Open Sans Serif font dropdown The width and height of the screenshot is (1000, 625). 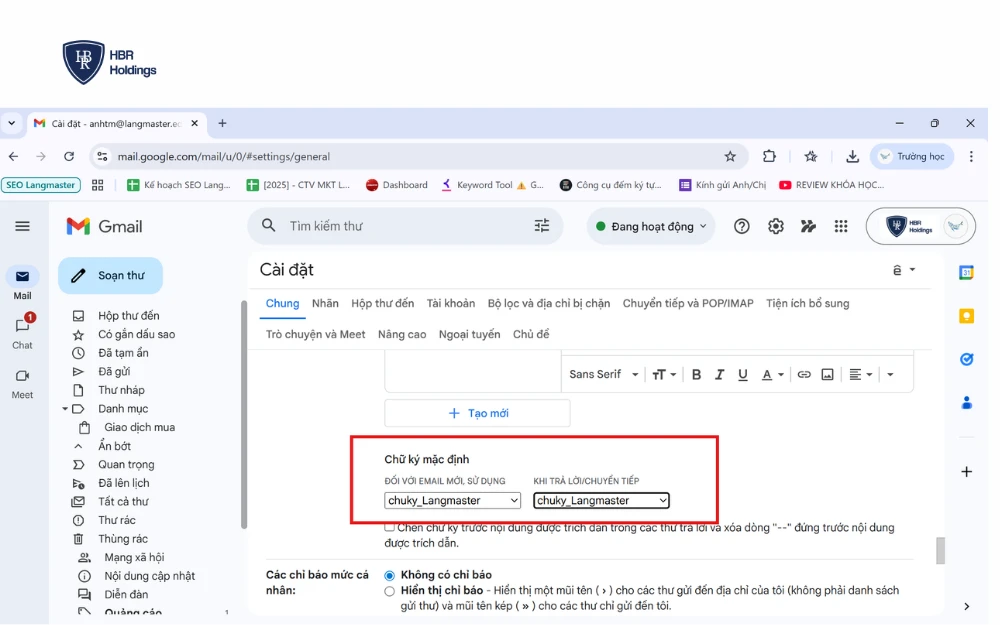point(603,374)
